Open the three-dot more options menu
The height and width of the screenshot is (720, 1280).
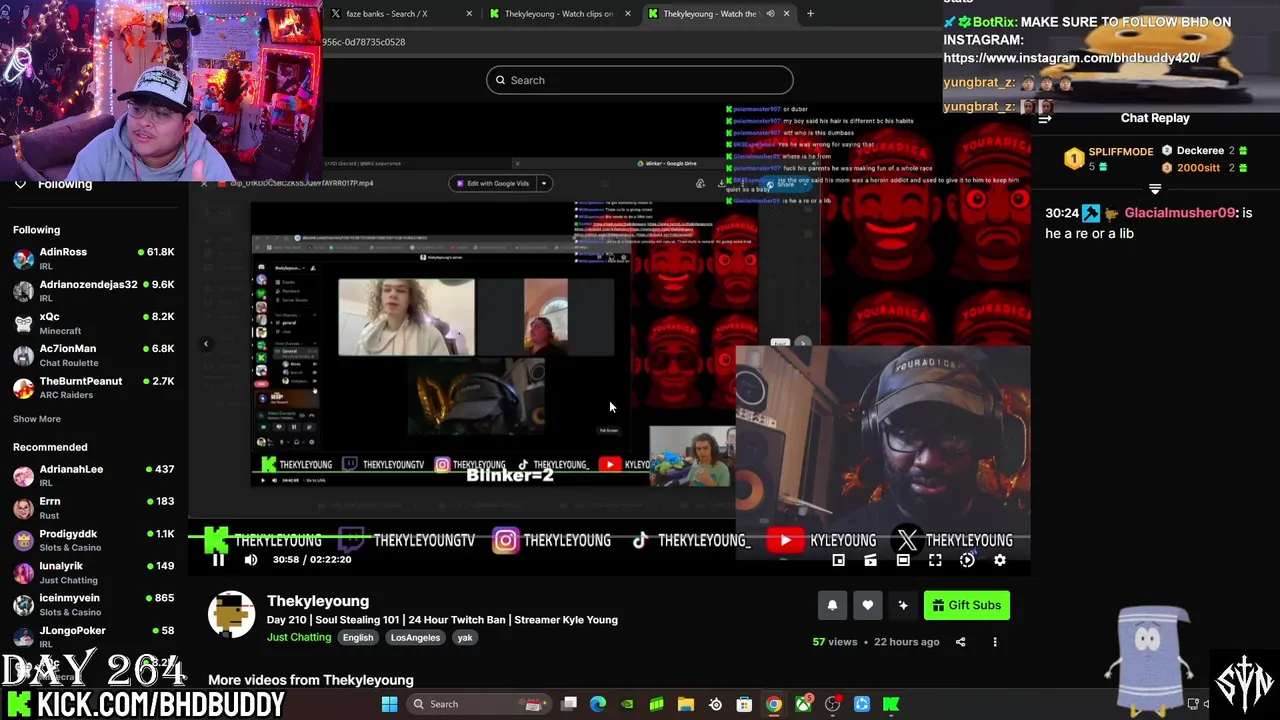(995, 642)
